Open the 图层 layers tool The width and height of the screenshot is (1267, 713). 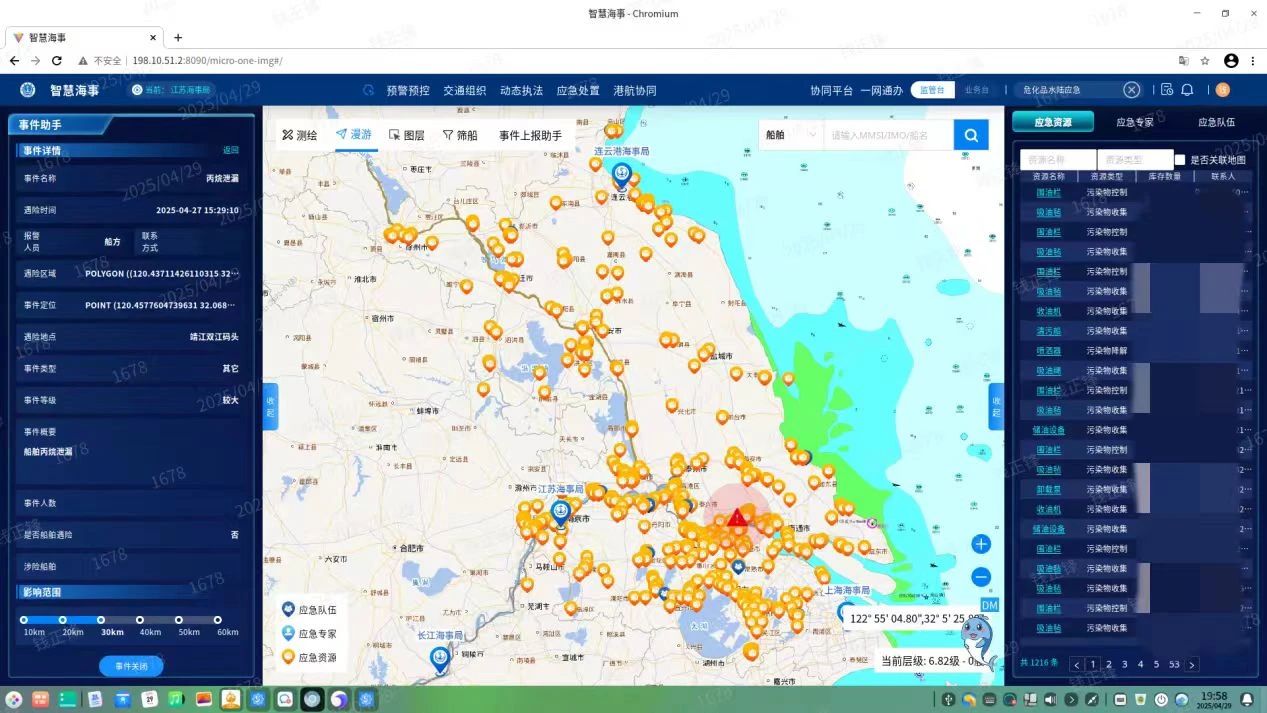click(407, 135)
